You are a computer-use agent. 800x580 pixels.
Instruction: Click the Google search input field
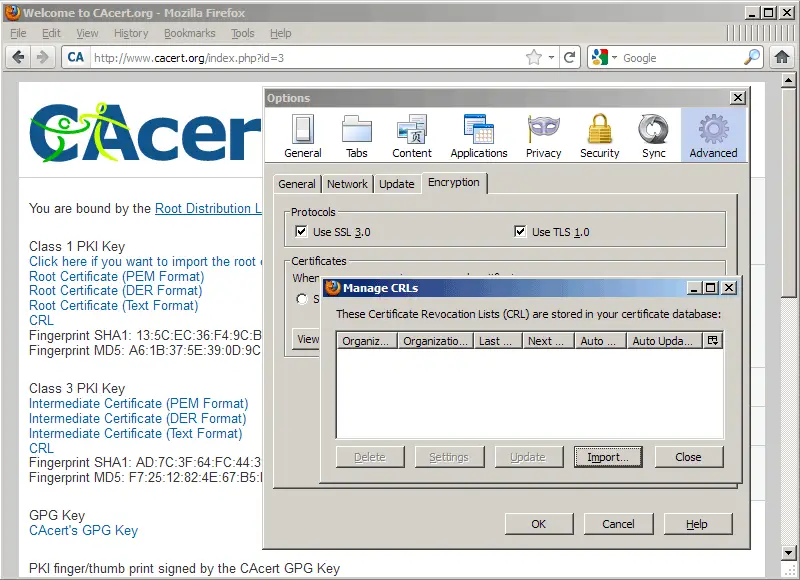tap(681, 58)
